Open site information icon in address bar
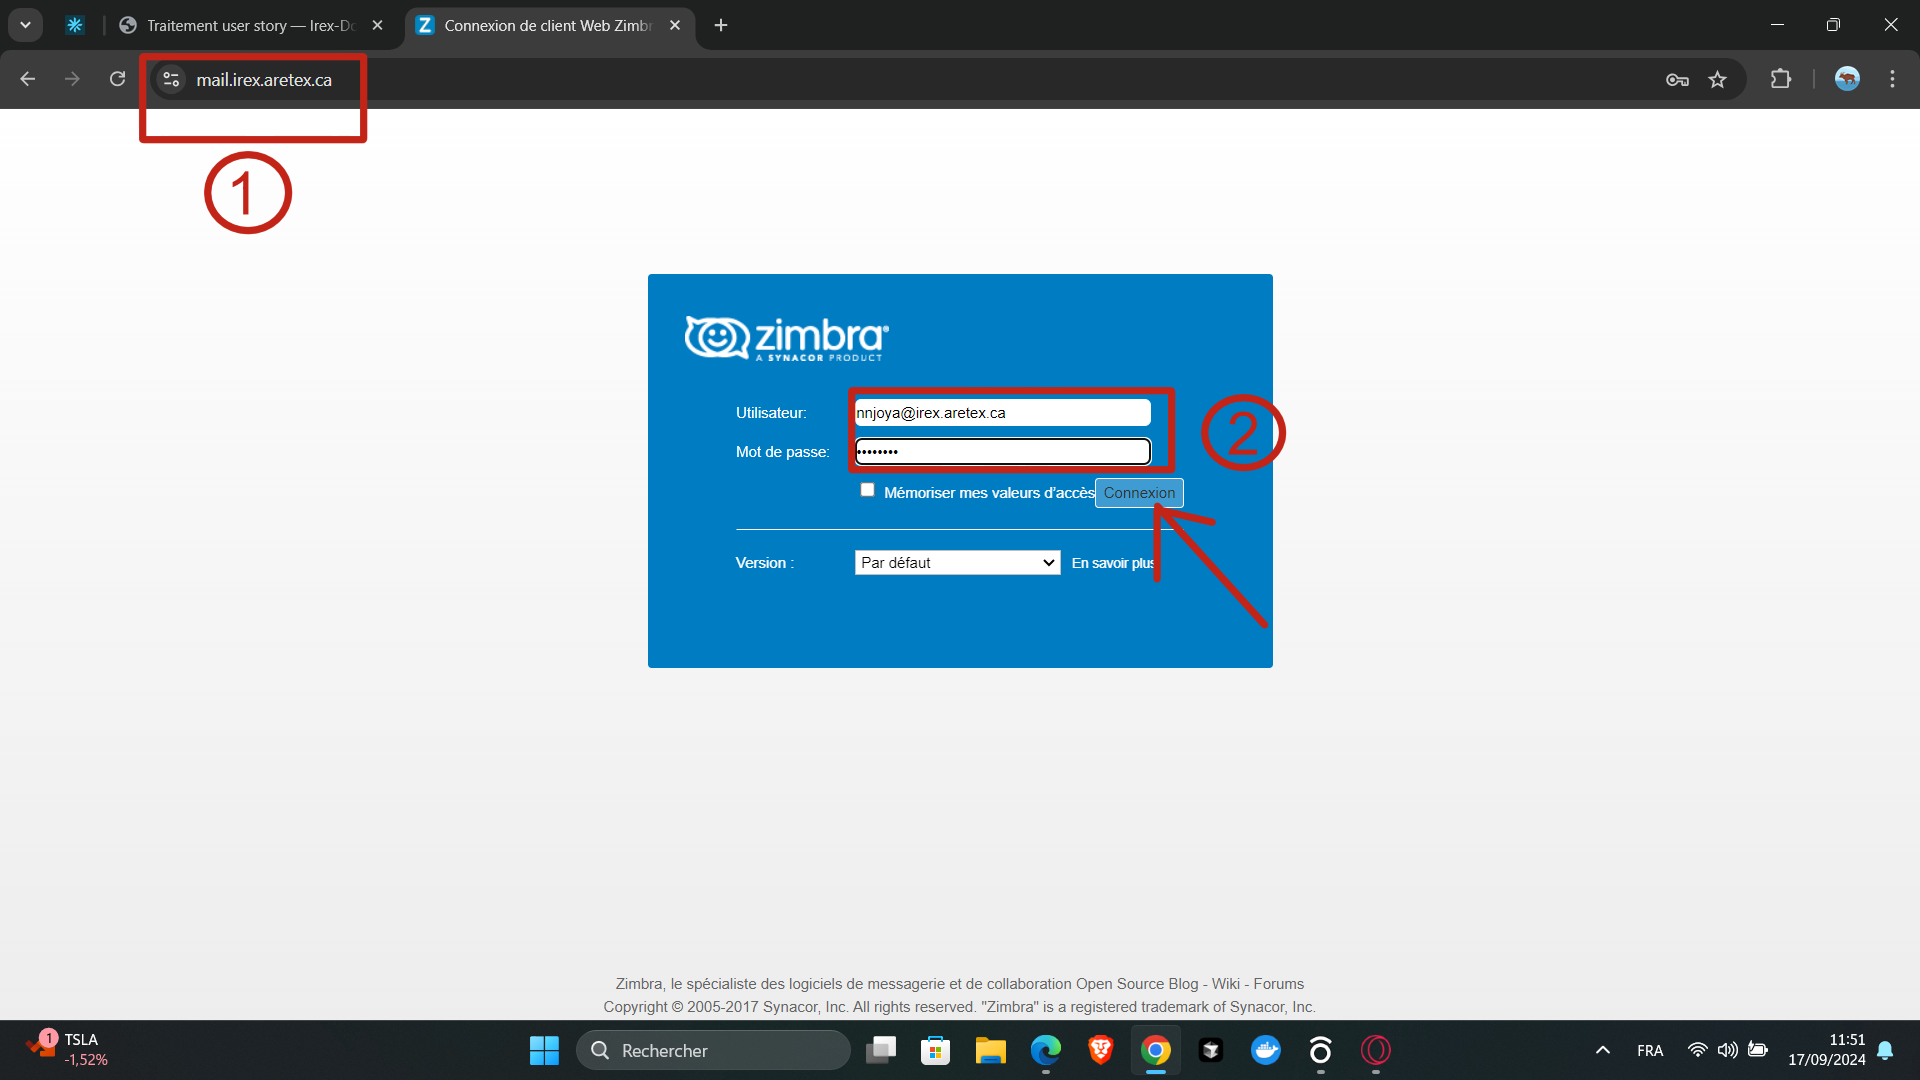 171,79
